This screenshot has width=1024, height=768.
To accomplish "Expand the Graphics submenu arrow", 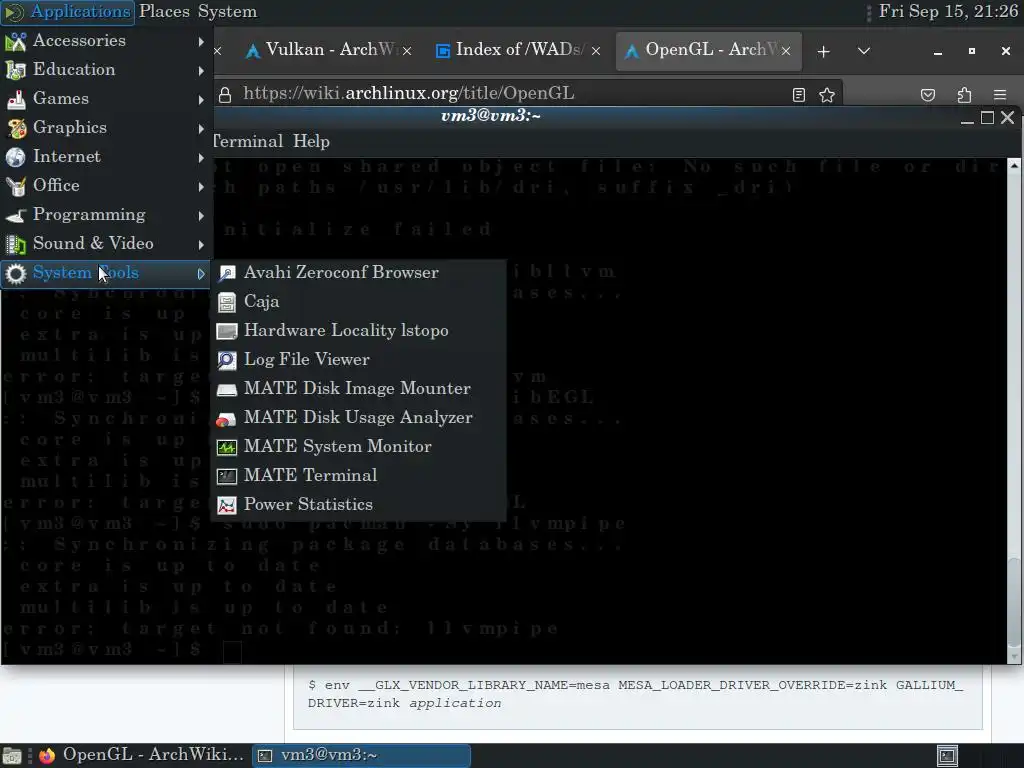I will tap(201, 129).
